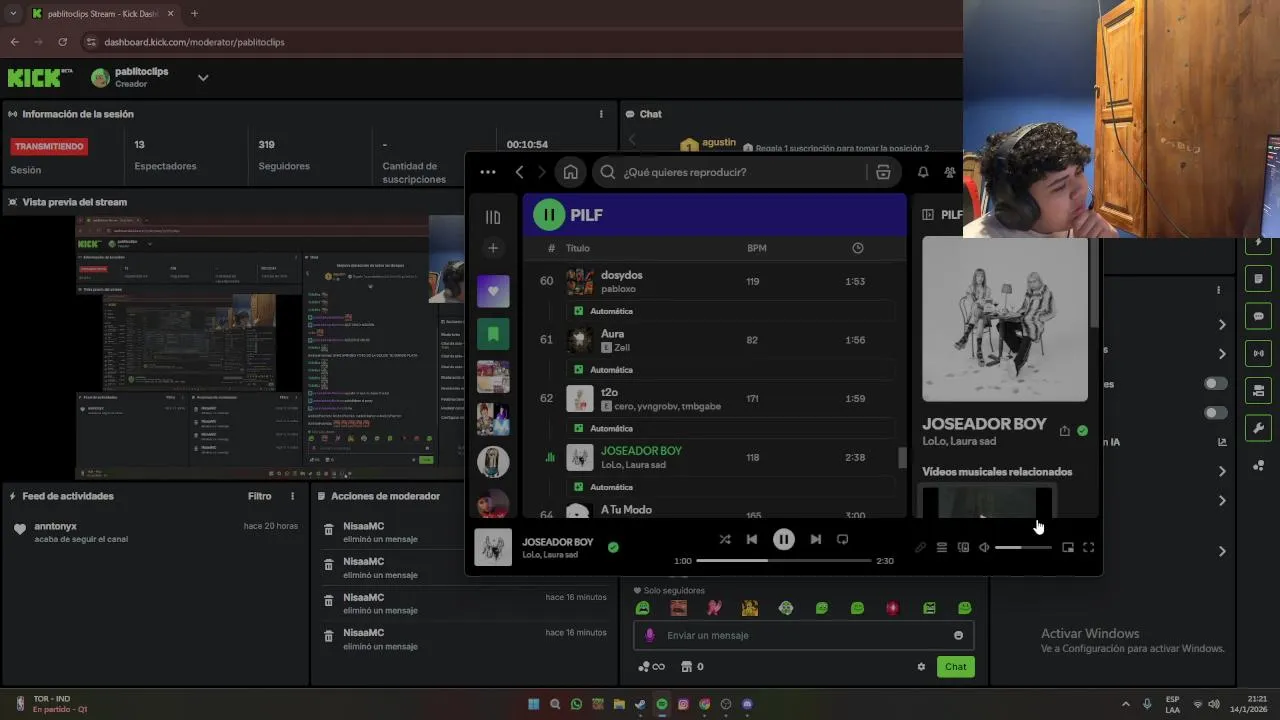Open Chrome tab search dropdown arrow
The width and height of the screenshot is (1280, 720).
12,13
